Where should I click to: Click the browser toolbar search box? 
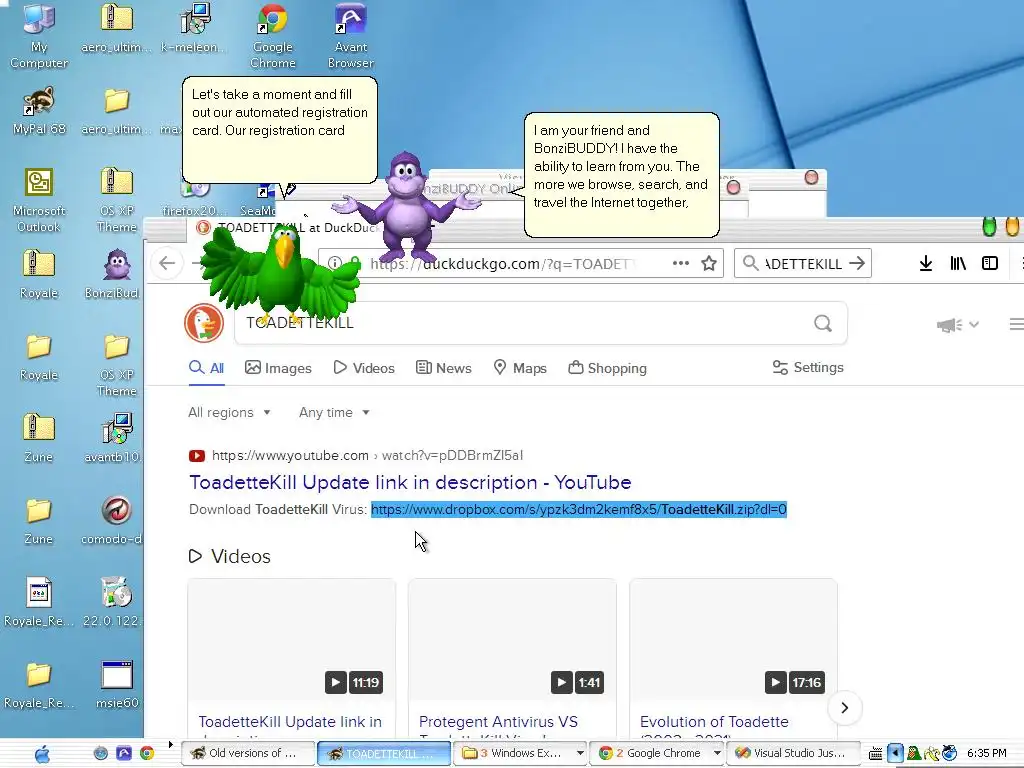pyautogui.click(x=803, y=263)
